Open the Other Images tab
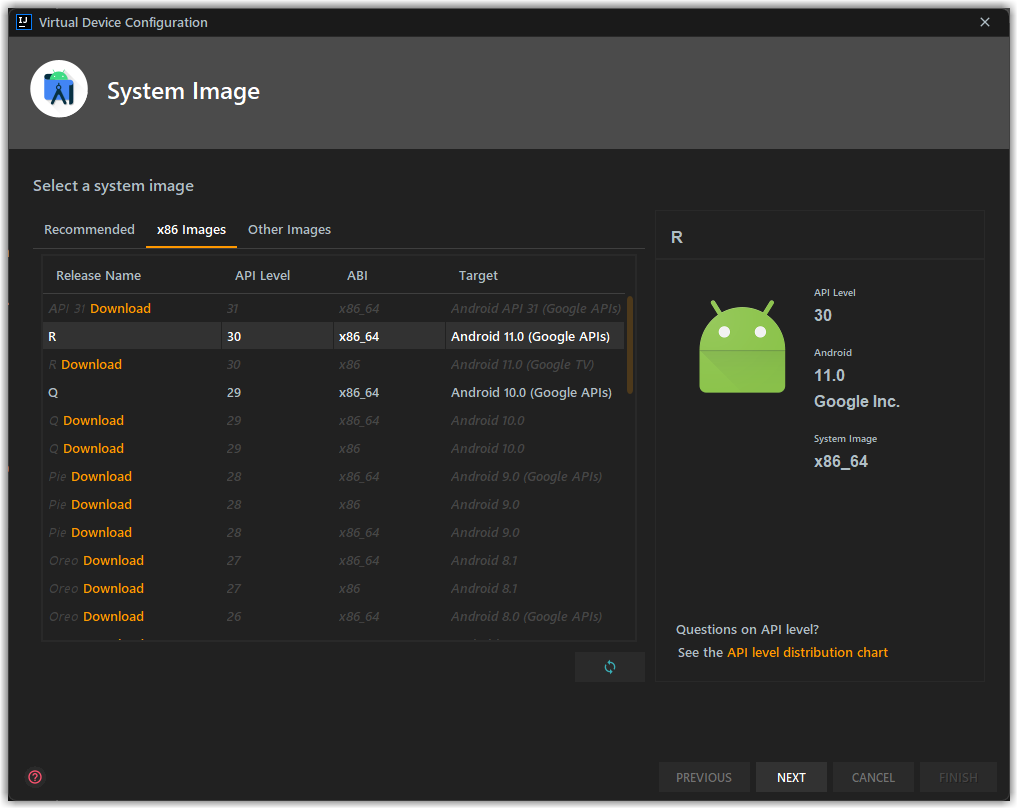This screenshot has height=809, width=1018. (289, 229)
